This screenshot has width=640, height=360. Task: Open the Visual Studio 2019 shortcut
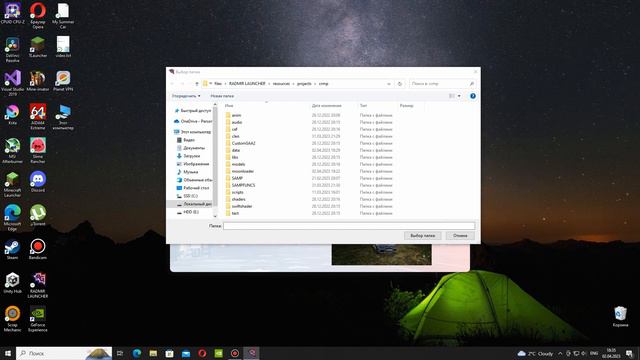coord(13,83)
